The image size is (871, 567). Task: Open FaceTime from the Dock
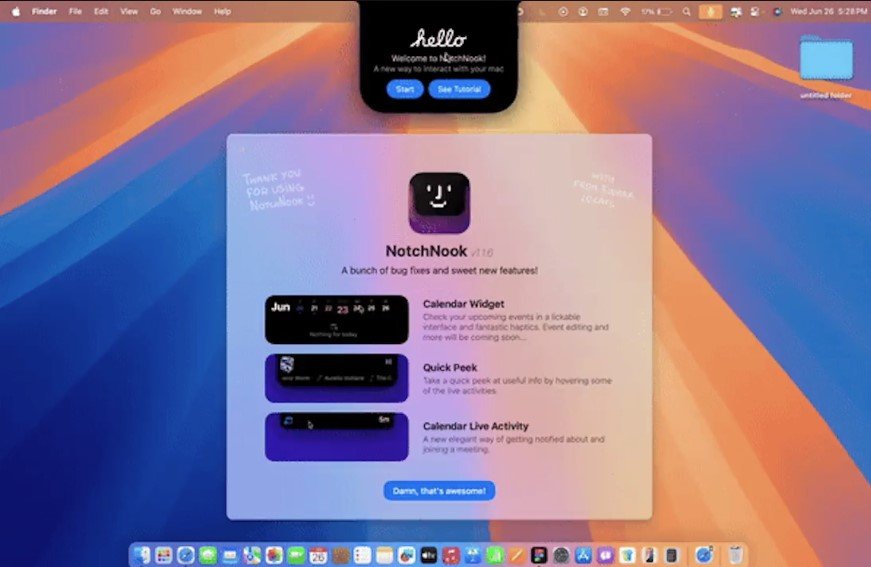296,555
